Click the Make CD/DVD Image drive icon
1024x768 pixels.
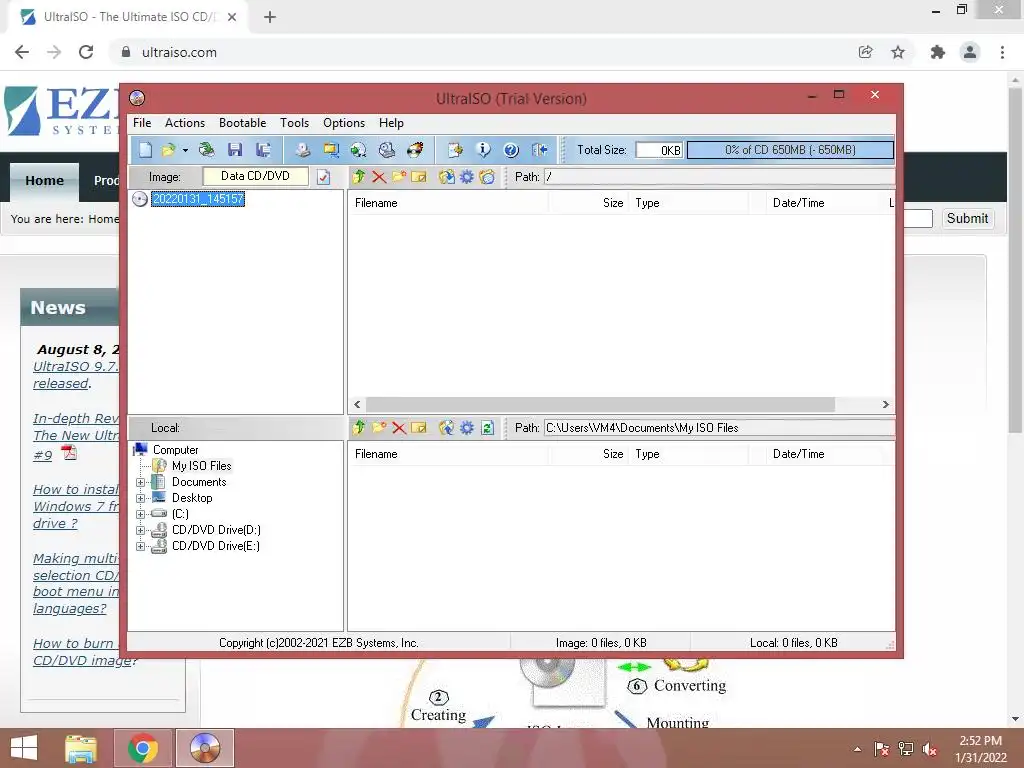pyautogui.click(x=302, y=150)
